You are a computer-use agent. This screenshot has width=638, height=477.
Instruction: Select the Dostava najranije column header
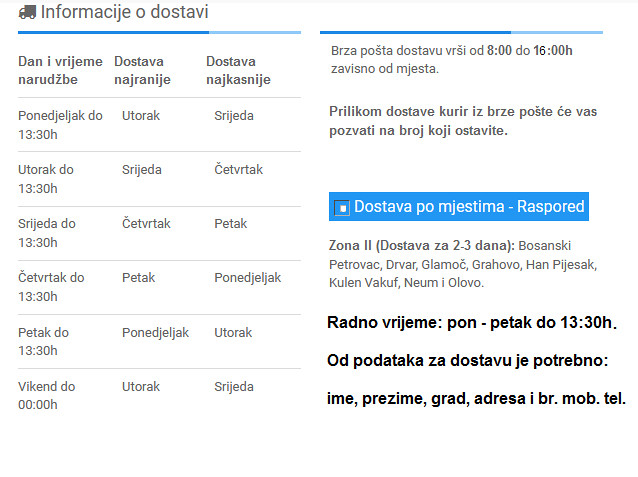(x=142, y=70)
